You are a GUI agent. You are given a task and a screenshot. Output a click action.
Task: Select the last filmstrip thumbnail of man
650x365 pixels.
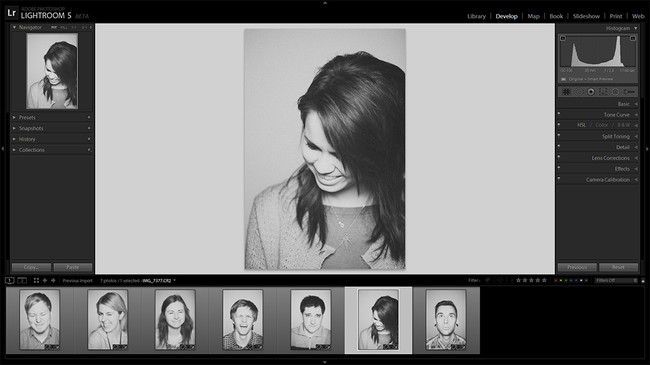point(446,319)
